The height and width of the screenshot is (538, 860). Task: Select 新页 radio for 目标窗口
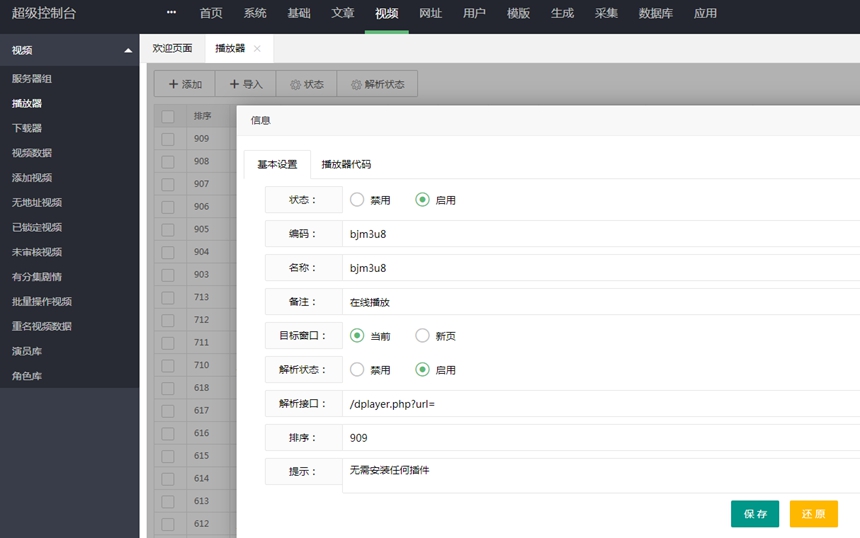tap(422, 336)
